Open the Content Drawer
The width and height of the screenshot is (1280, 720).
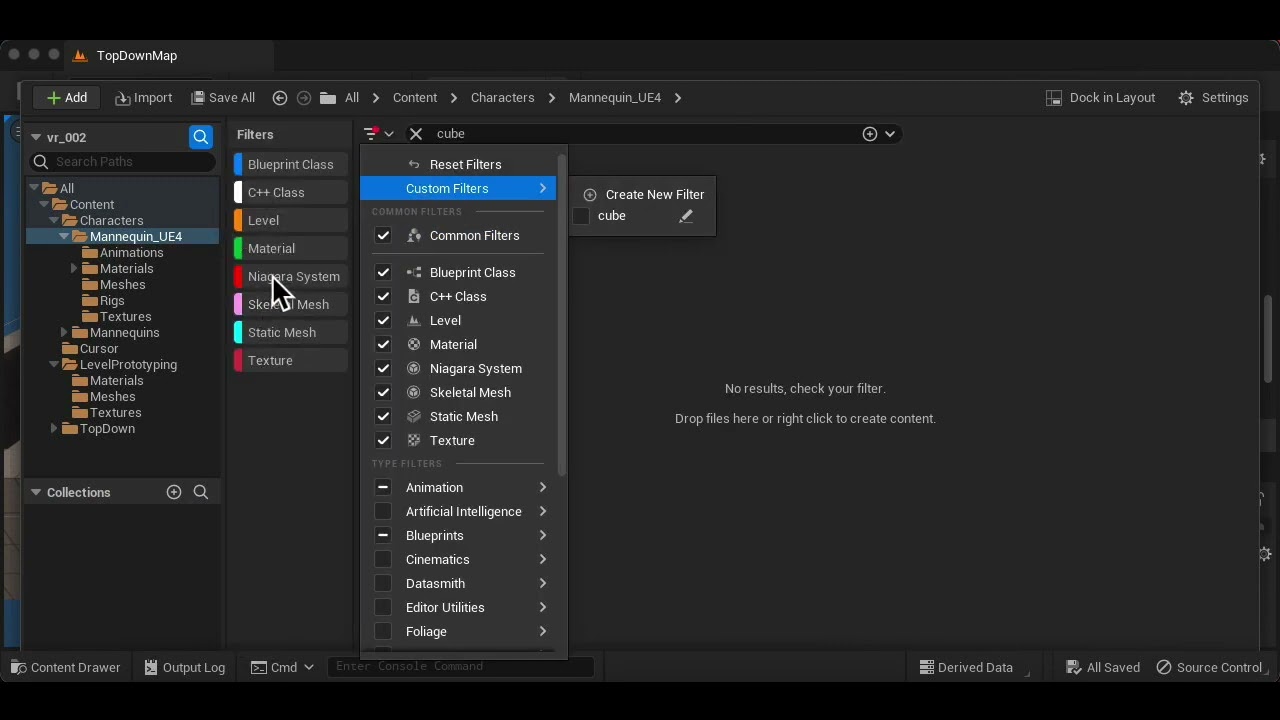point(65,667)
